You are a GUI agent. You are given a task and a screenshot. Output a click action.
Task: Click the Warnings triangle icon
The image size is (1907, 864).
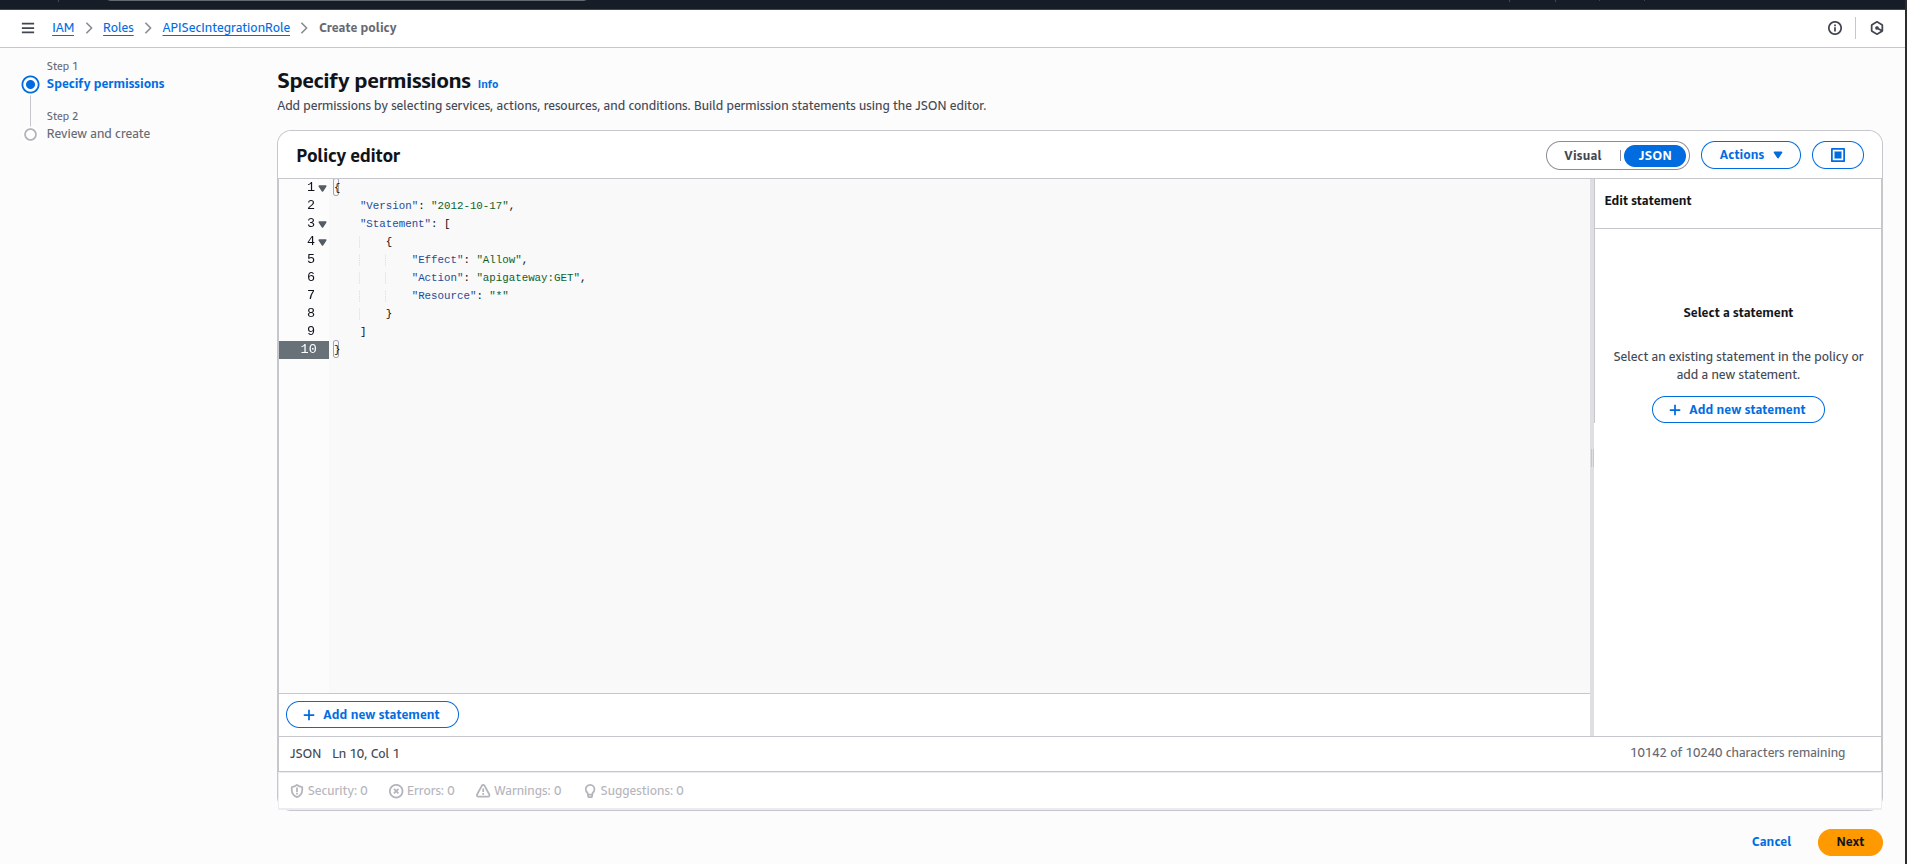click(483, 791)
